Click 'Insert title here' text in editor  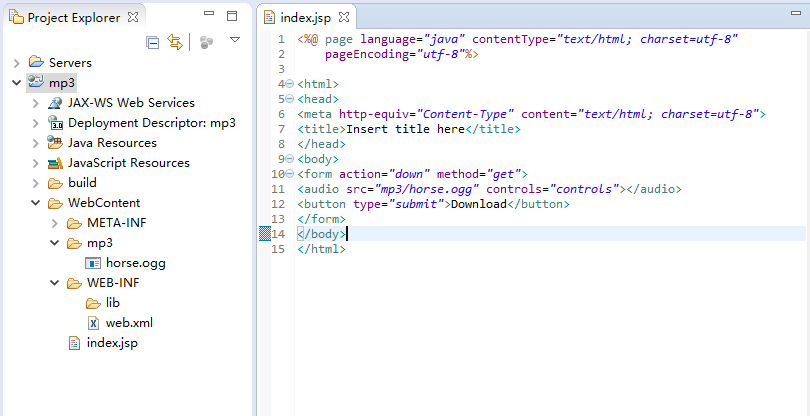point(406,129)
